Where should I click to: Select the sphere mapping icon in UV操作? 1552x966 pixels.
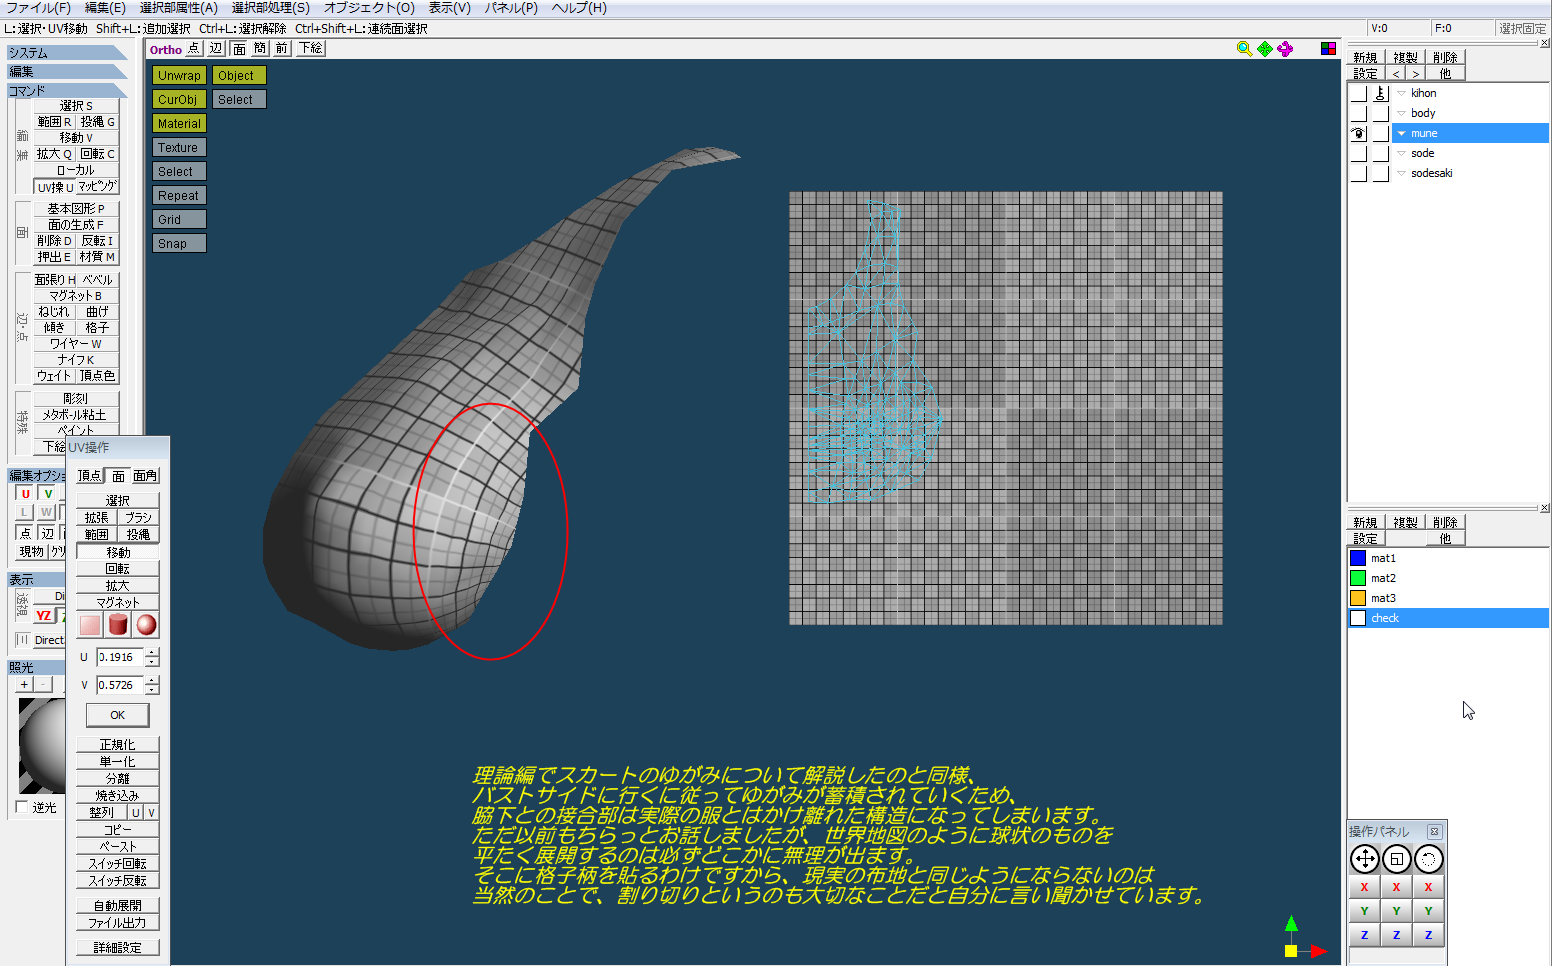pos(147,625)
